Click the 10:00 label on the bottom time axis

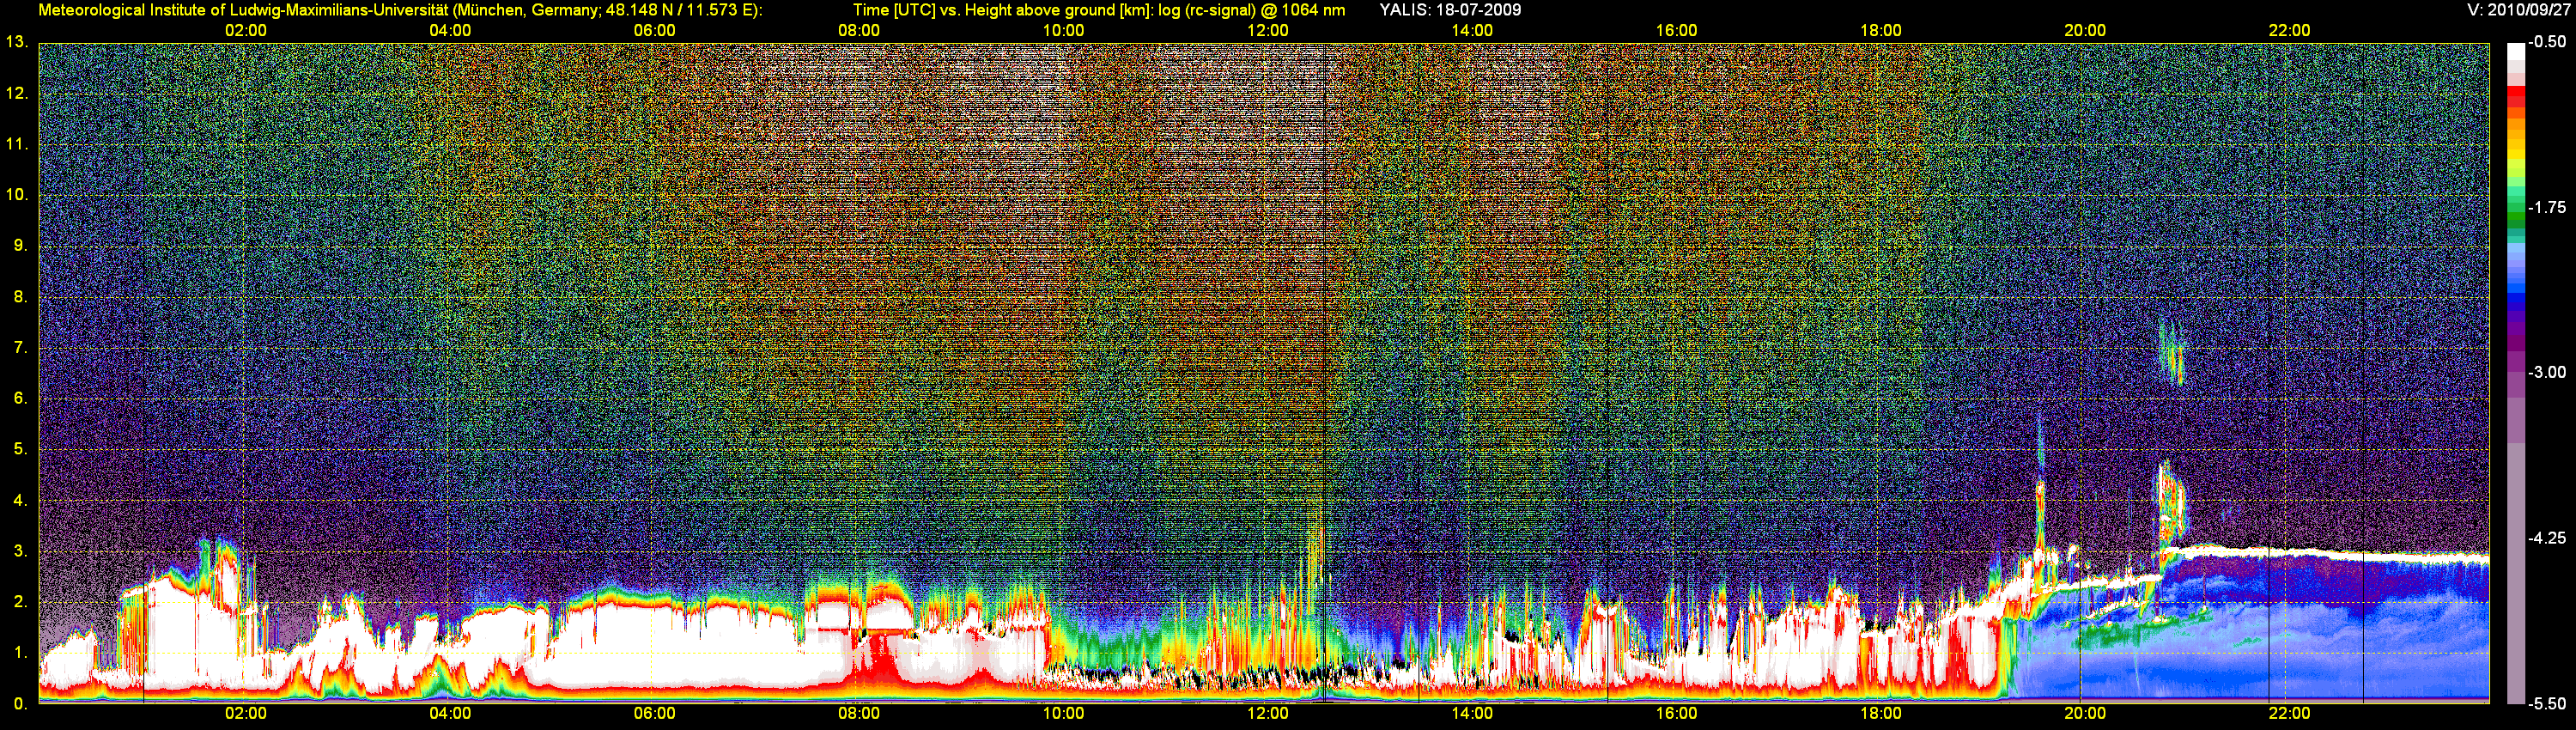click(1063, 714)
